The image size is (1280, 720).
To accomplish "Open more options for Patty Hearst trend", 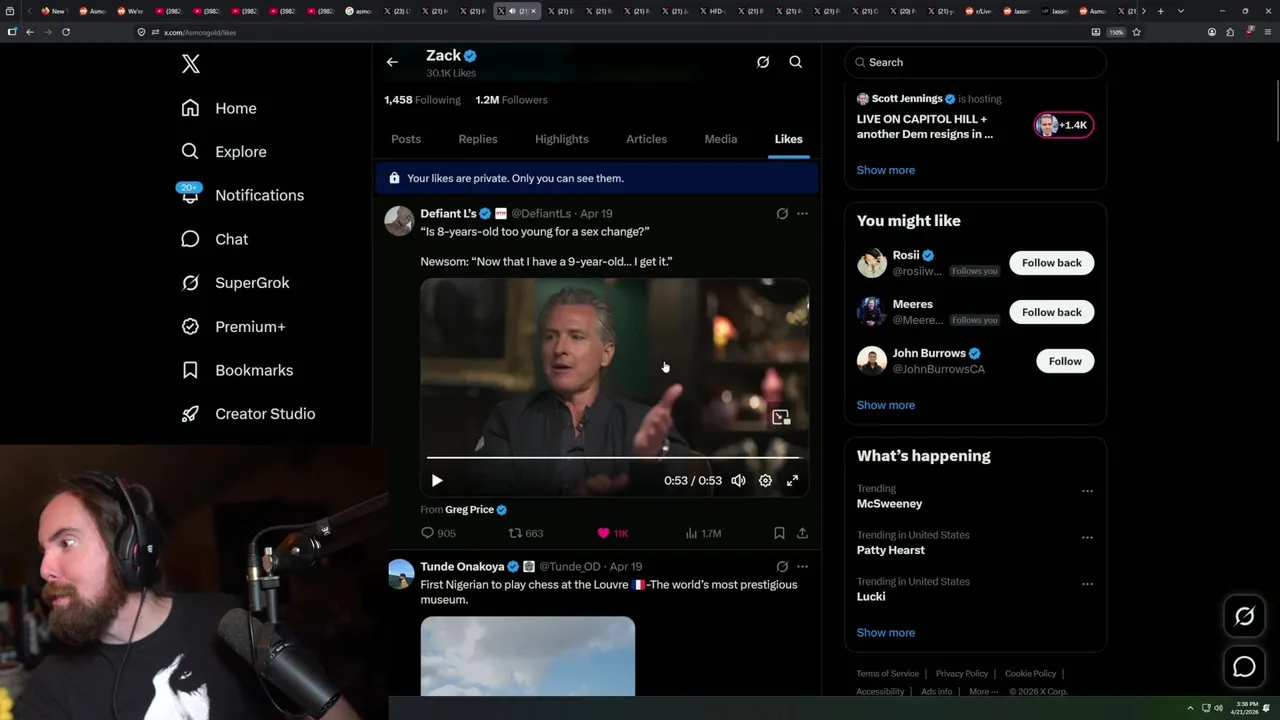I will 1087,537.
